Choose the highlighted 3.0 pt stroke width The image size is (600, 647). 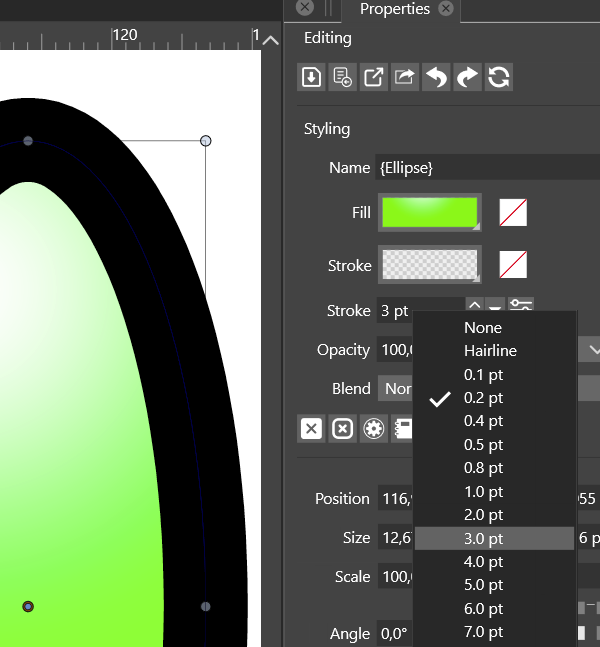(494, 538)
